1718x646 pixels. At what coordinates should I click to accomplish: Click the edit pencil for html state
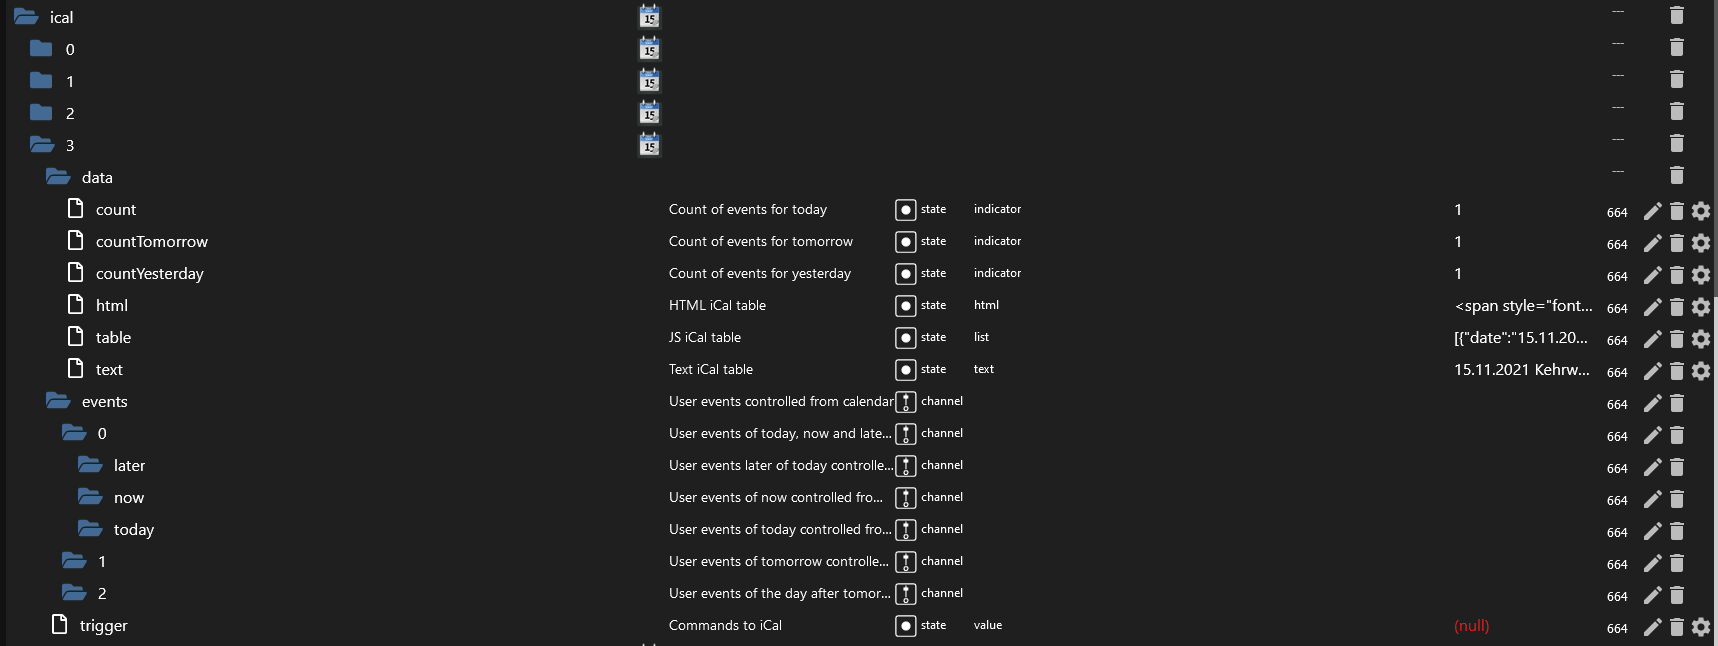point(1652,307)
